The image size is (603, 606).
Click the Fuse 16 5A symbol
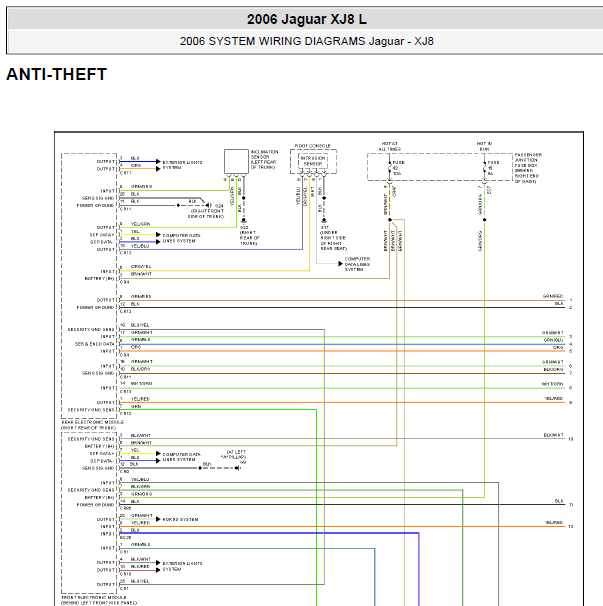click(485, 168)
